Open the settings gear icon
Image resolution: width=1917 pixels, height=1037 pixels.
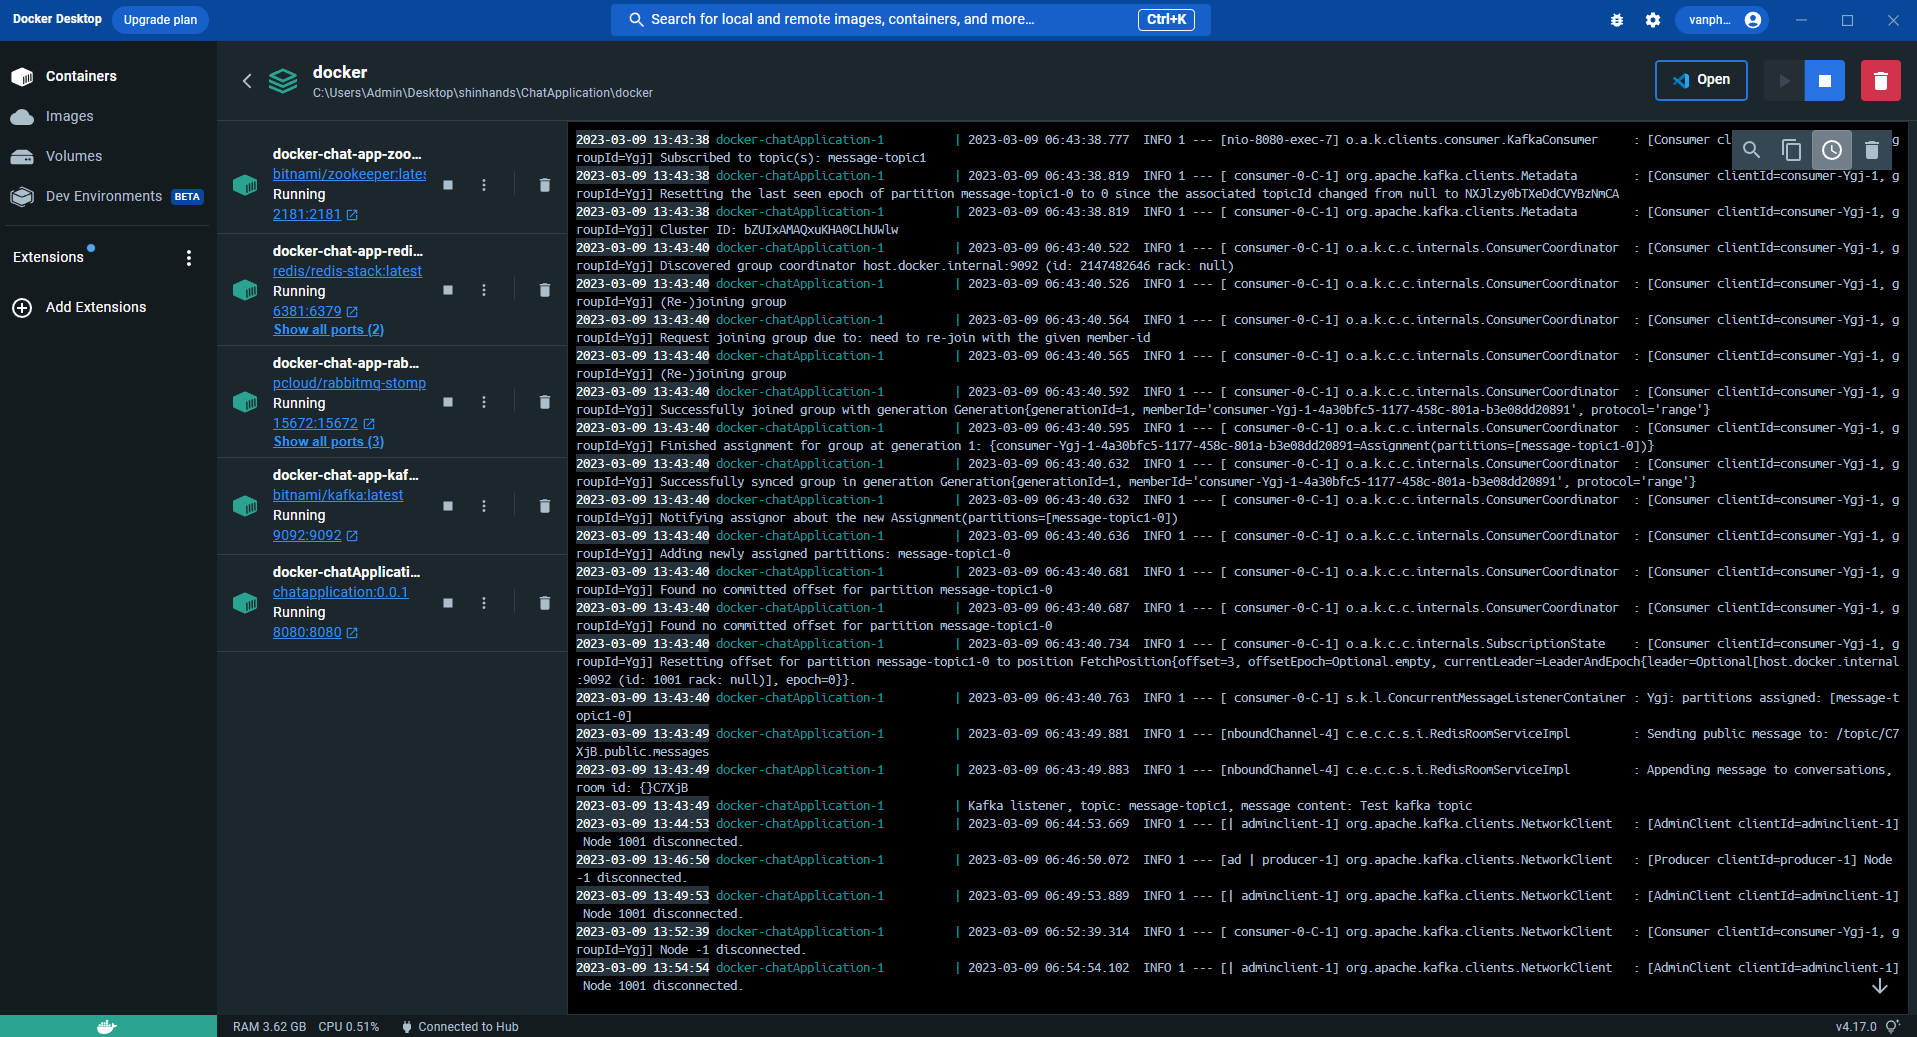pyautogui.click(x=1653, y=20)
